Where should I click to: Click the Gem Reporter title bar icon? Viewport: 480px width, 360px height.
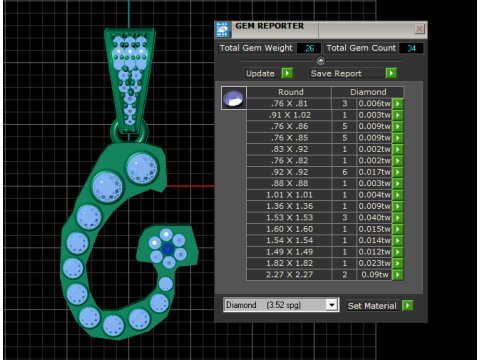tap(222, 30)
